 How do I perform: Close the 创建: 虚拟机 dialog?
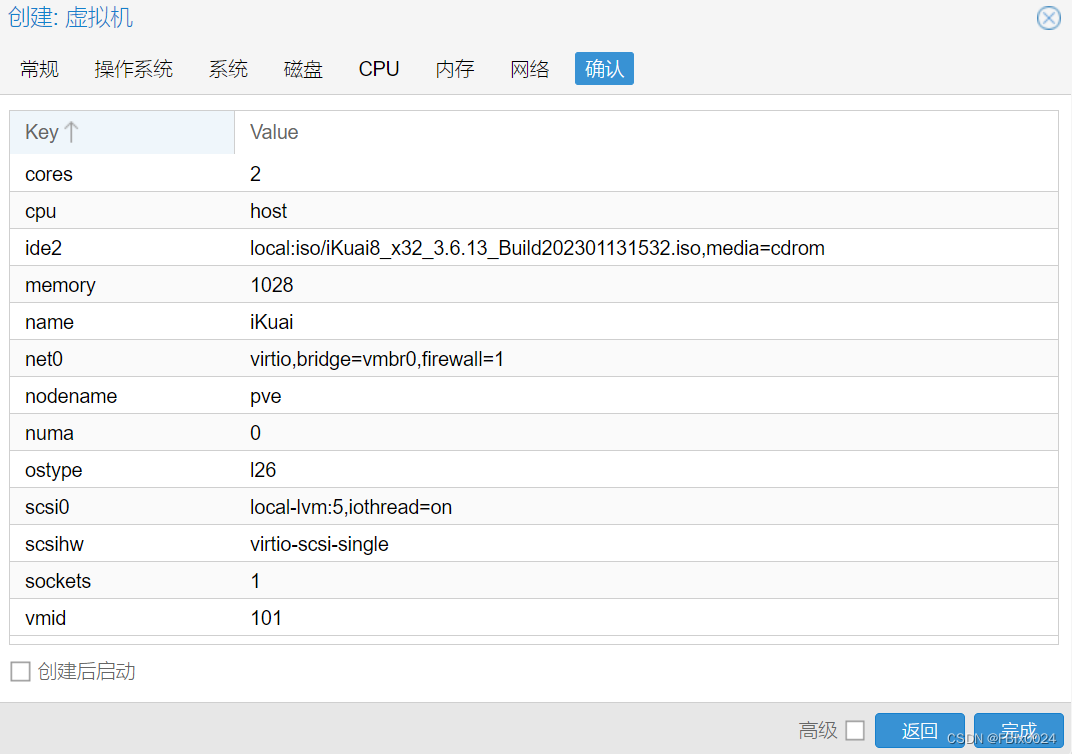(1048, 17)
